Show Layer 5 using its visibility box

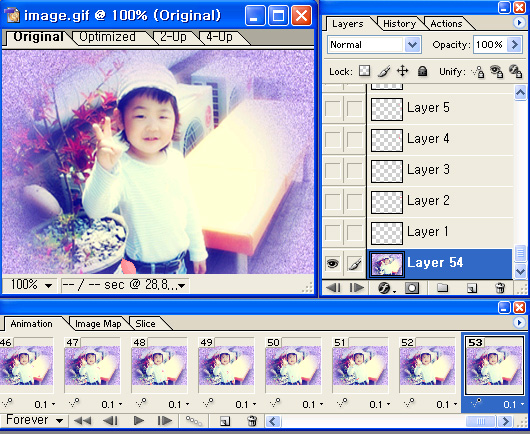[x=333, y=109]
